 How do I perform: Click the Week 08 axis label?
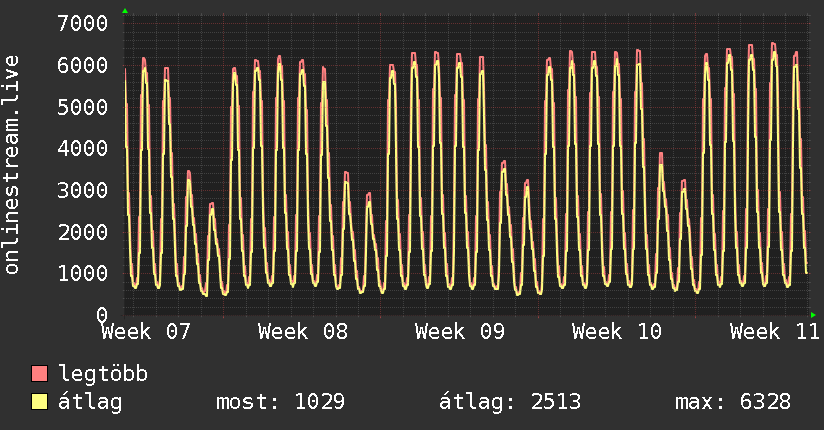303,332
